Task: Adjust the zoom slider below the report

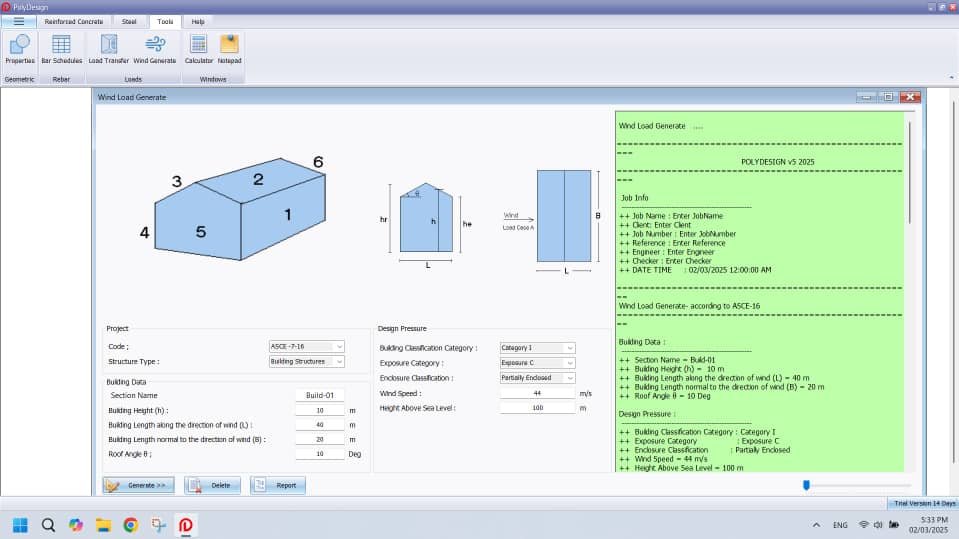Action: pos(806,485)
